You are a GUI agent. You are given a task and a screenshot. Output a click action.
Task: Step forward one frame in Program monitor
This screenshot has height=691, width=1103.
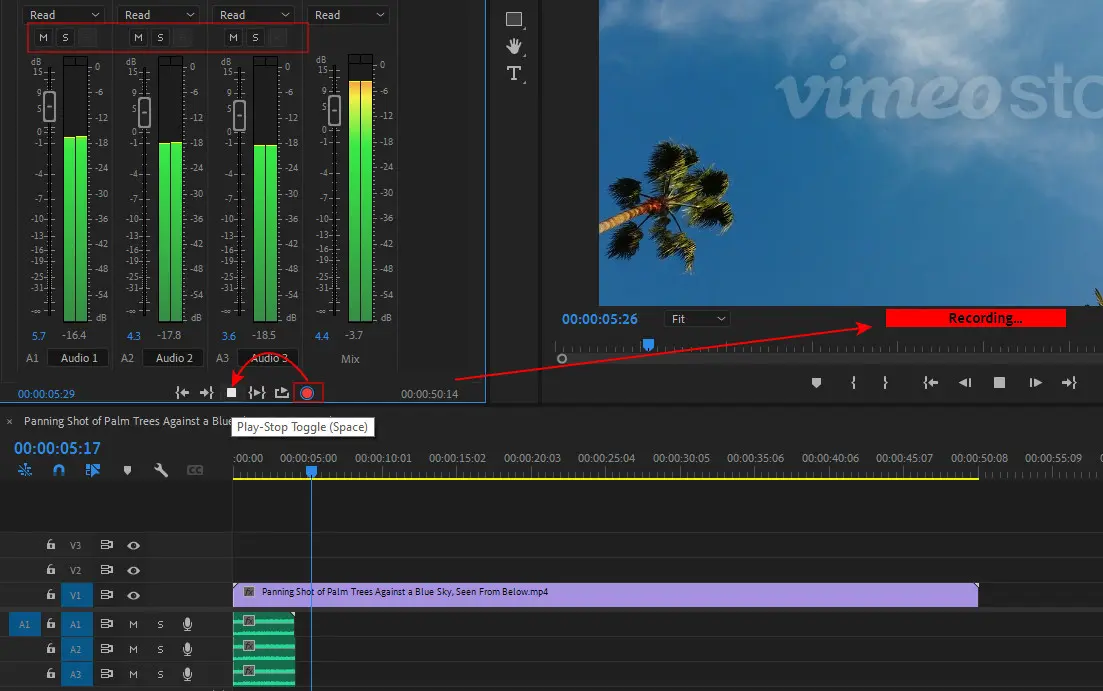point(1035,383)
